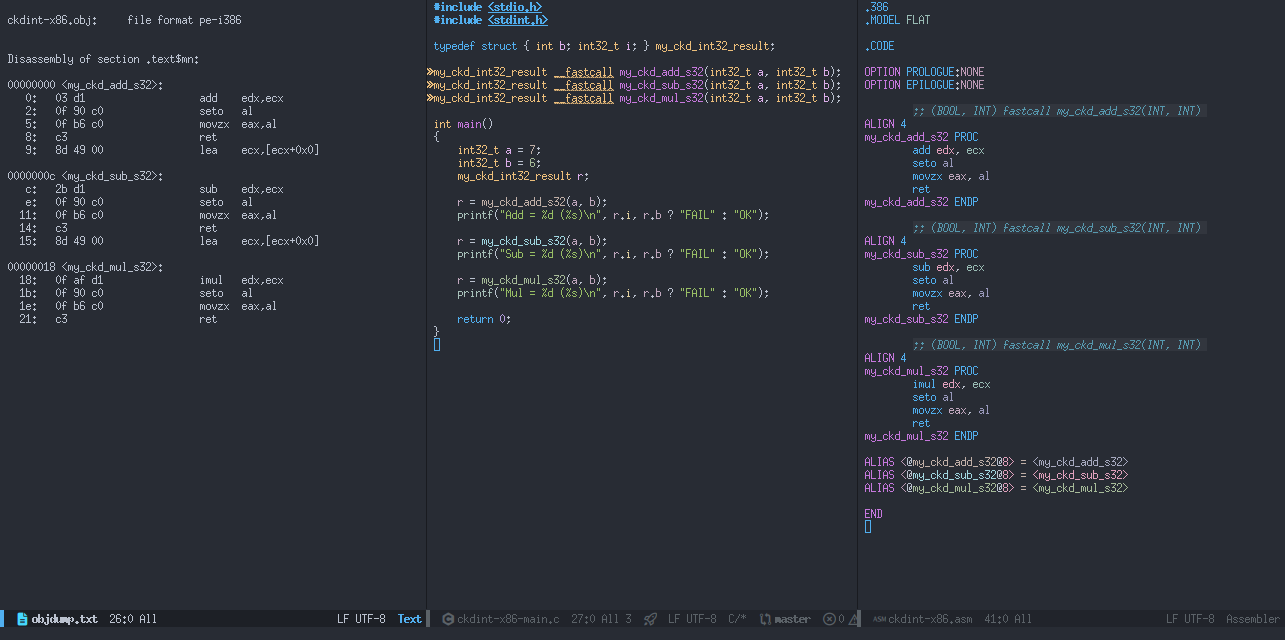Click the git branch icon beside master

(x=766, y=619)
